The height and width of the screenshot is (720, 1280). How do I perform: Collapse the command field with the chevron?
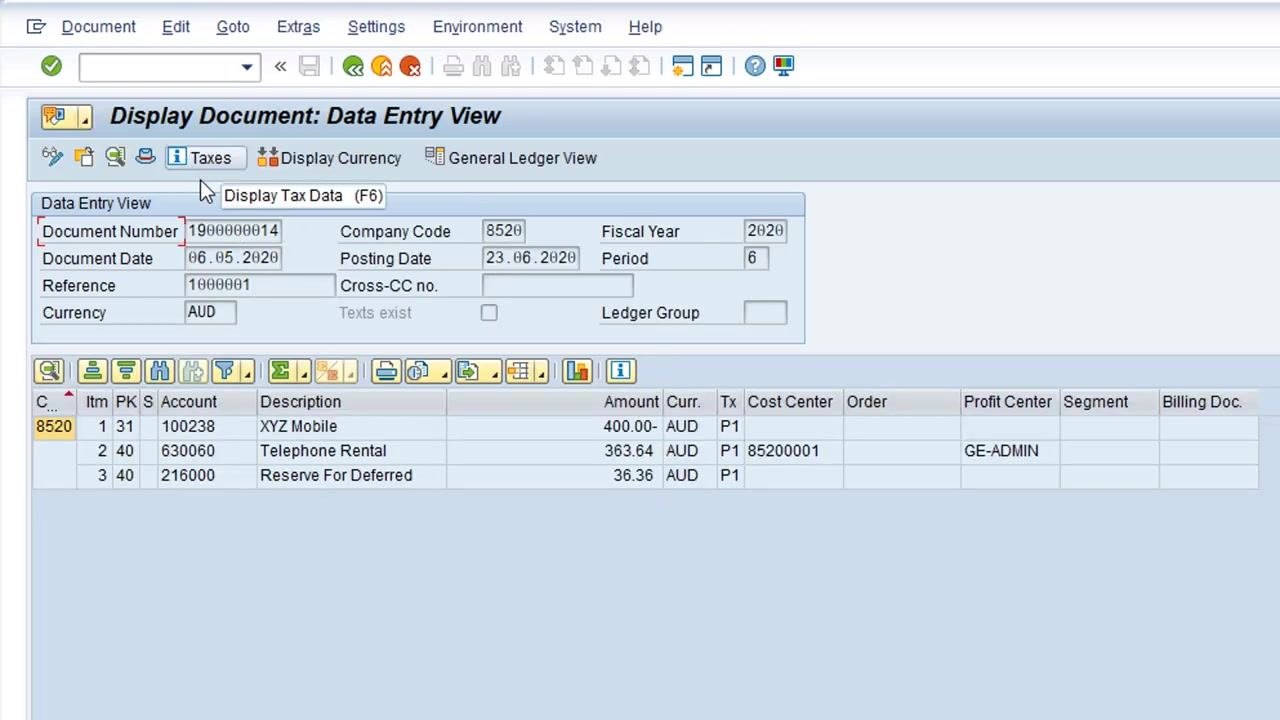[280, 67]
